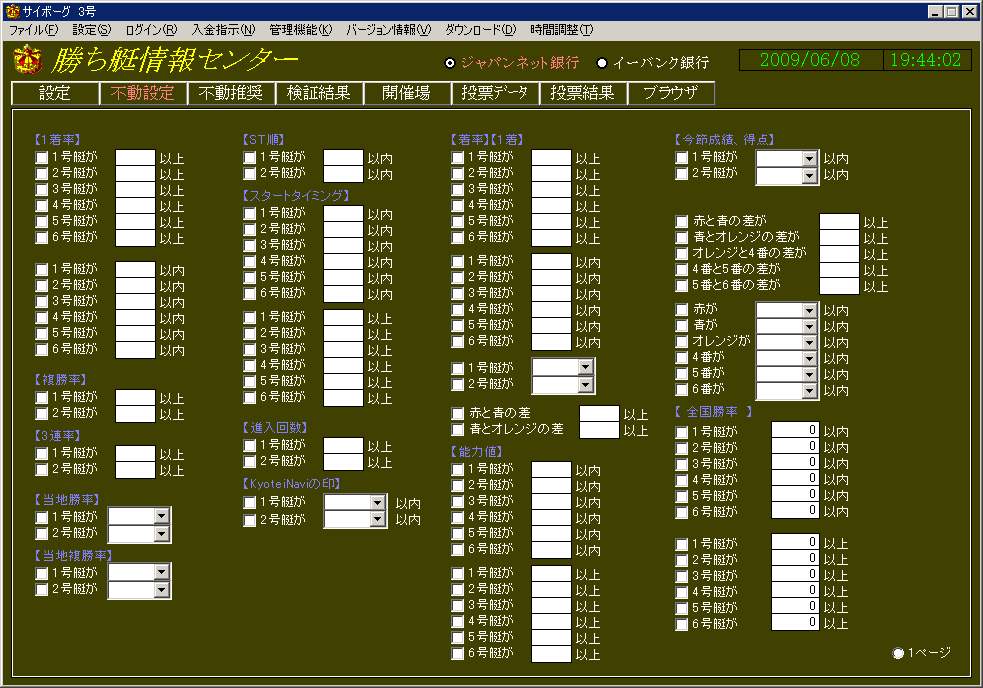
Task: Check 1号艇が under 当地勝率
Action: point(42,517)
